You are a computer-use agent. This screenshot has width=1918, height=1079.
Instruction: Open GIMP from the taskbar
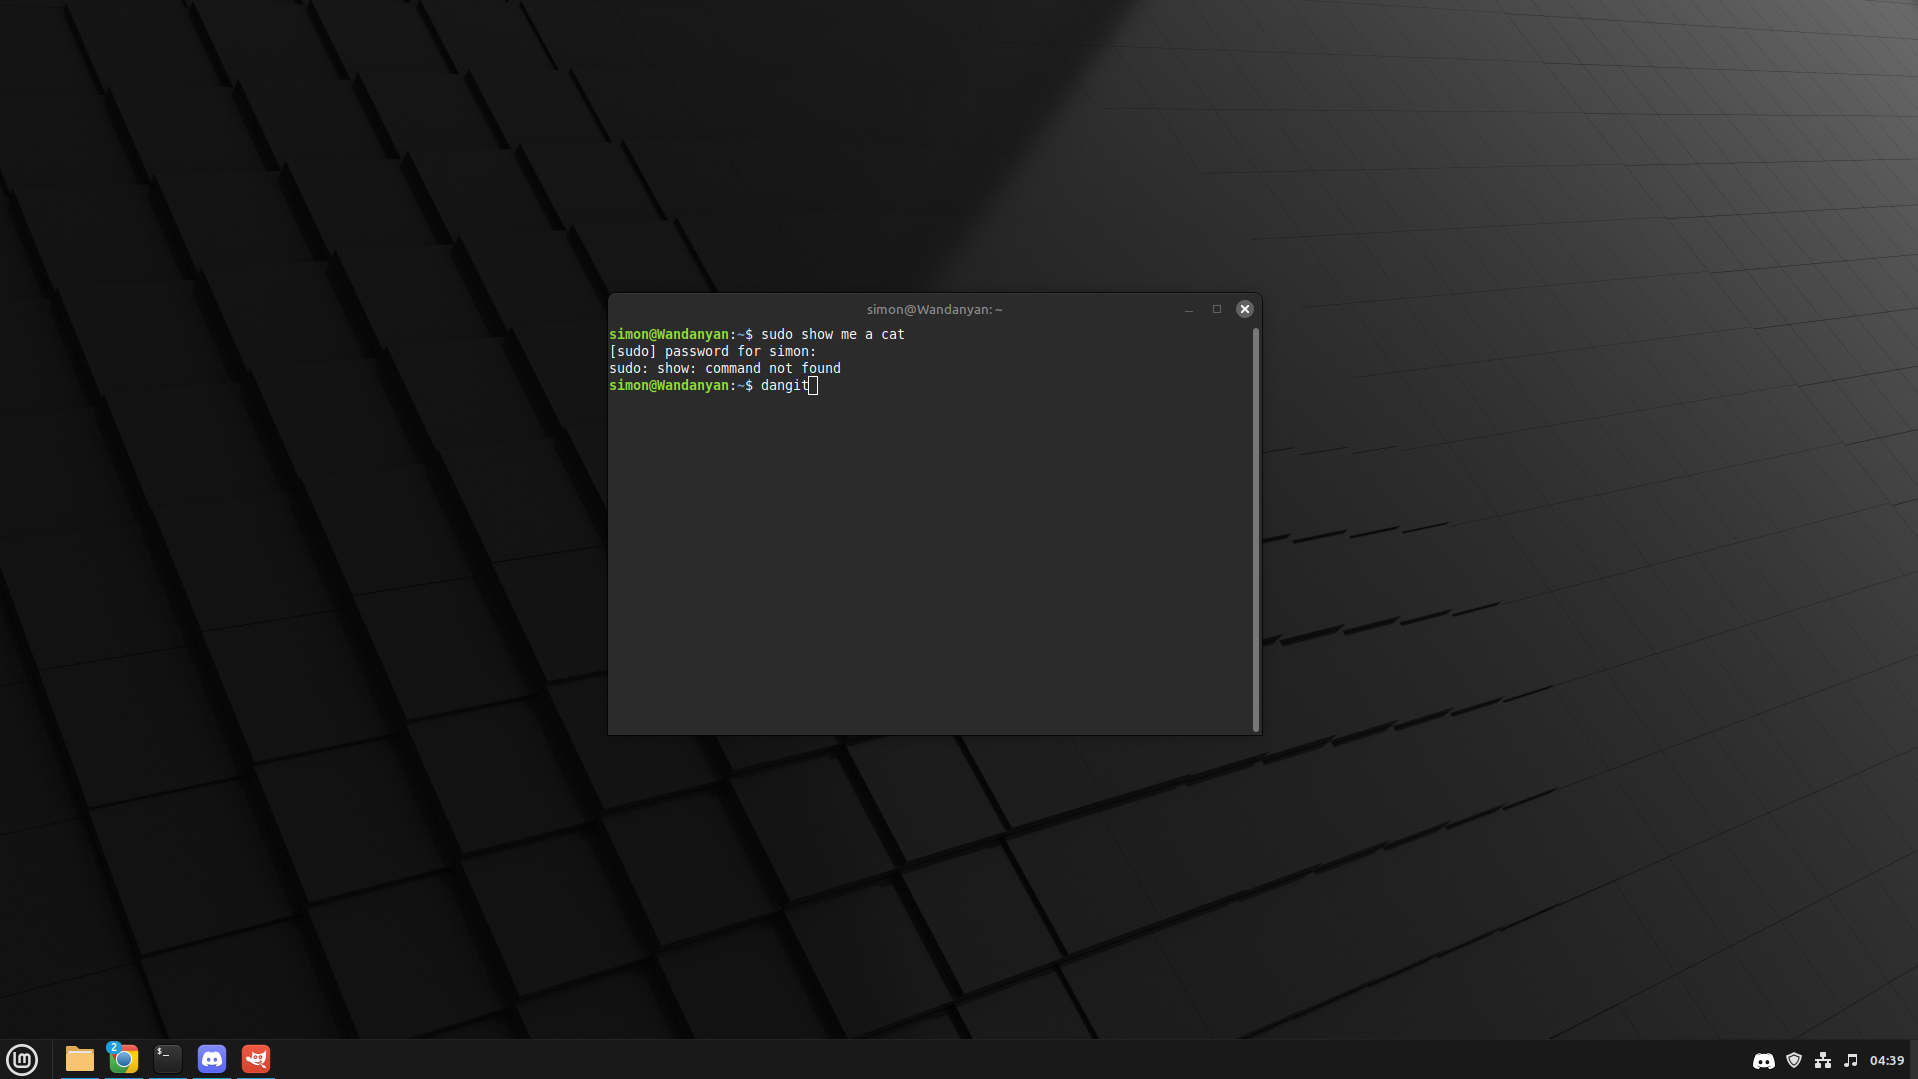(x=255, y=1058)
